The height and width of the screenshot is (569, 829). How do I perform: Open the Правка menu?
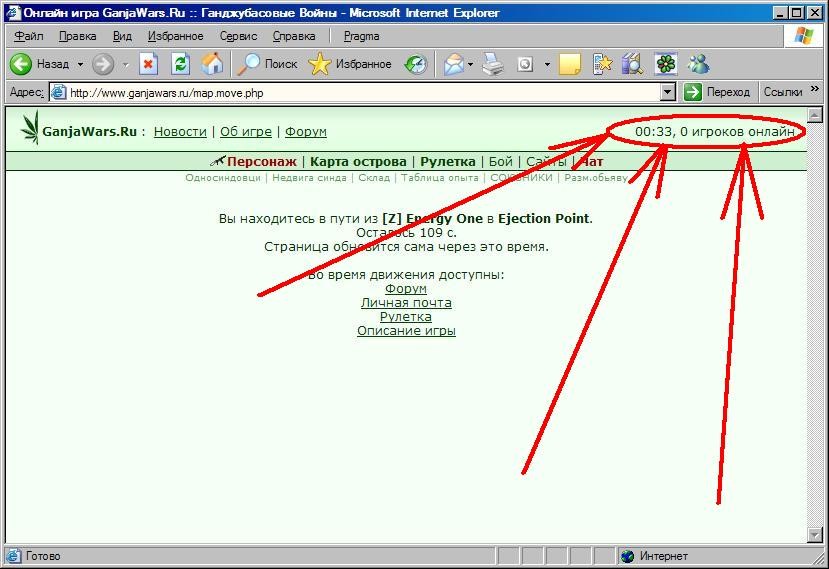77,36
